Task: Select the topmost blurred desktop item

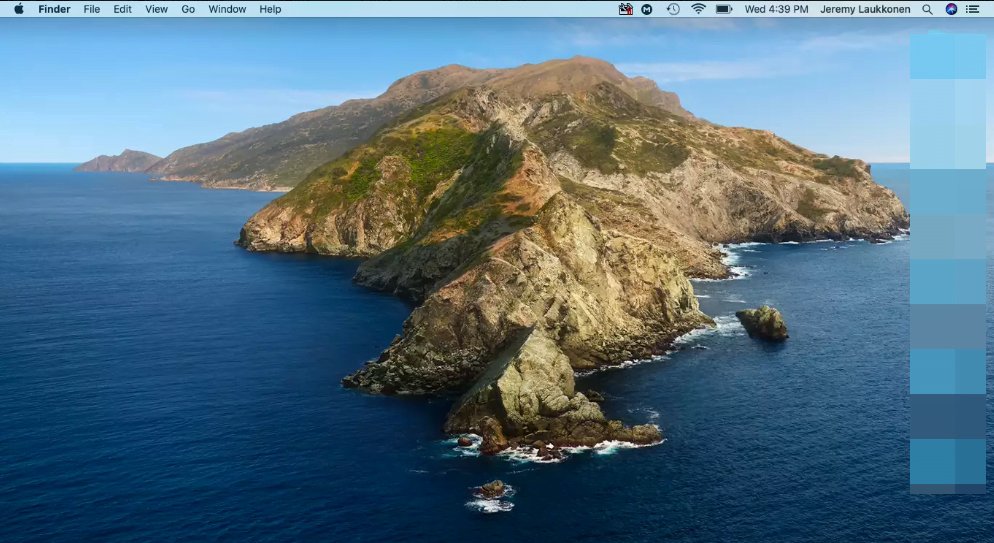Action: (947, 56)
